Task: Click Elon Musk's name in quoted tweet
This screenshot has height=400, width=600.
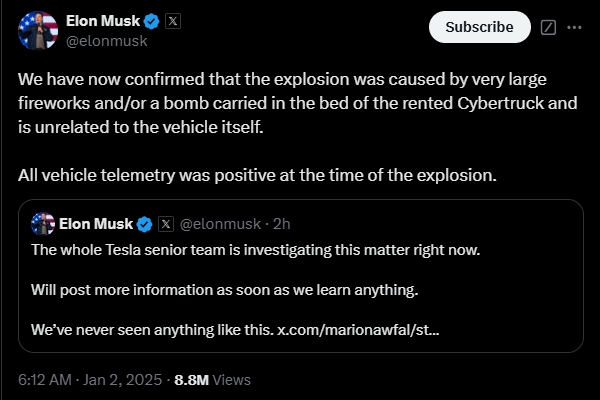Action: (x=96, y=222)
